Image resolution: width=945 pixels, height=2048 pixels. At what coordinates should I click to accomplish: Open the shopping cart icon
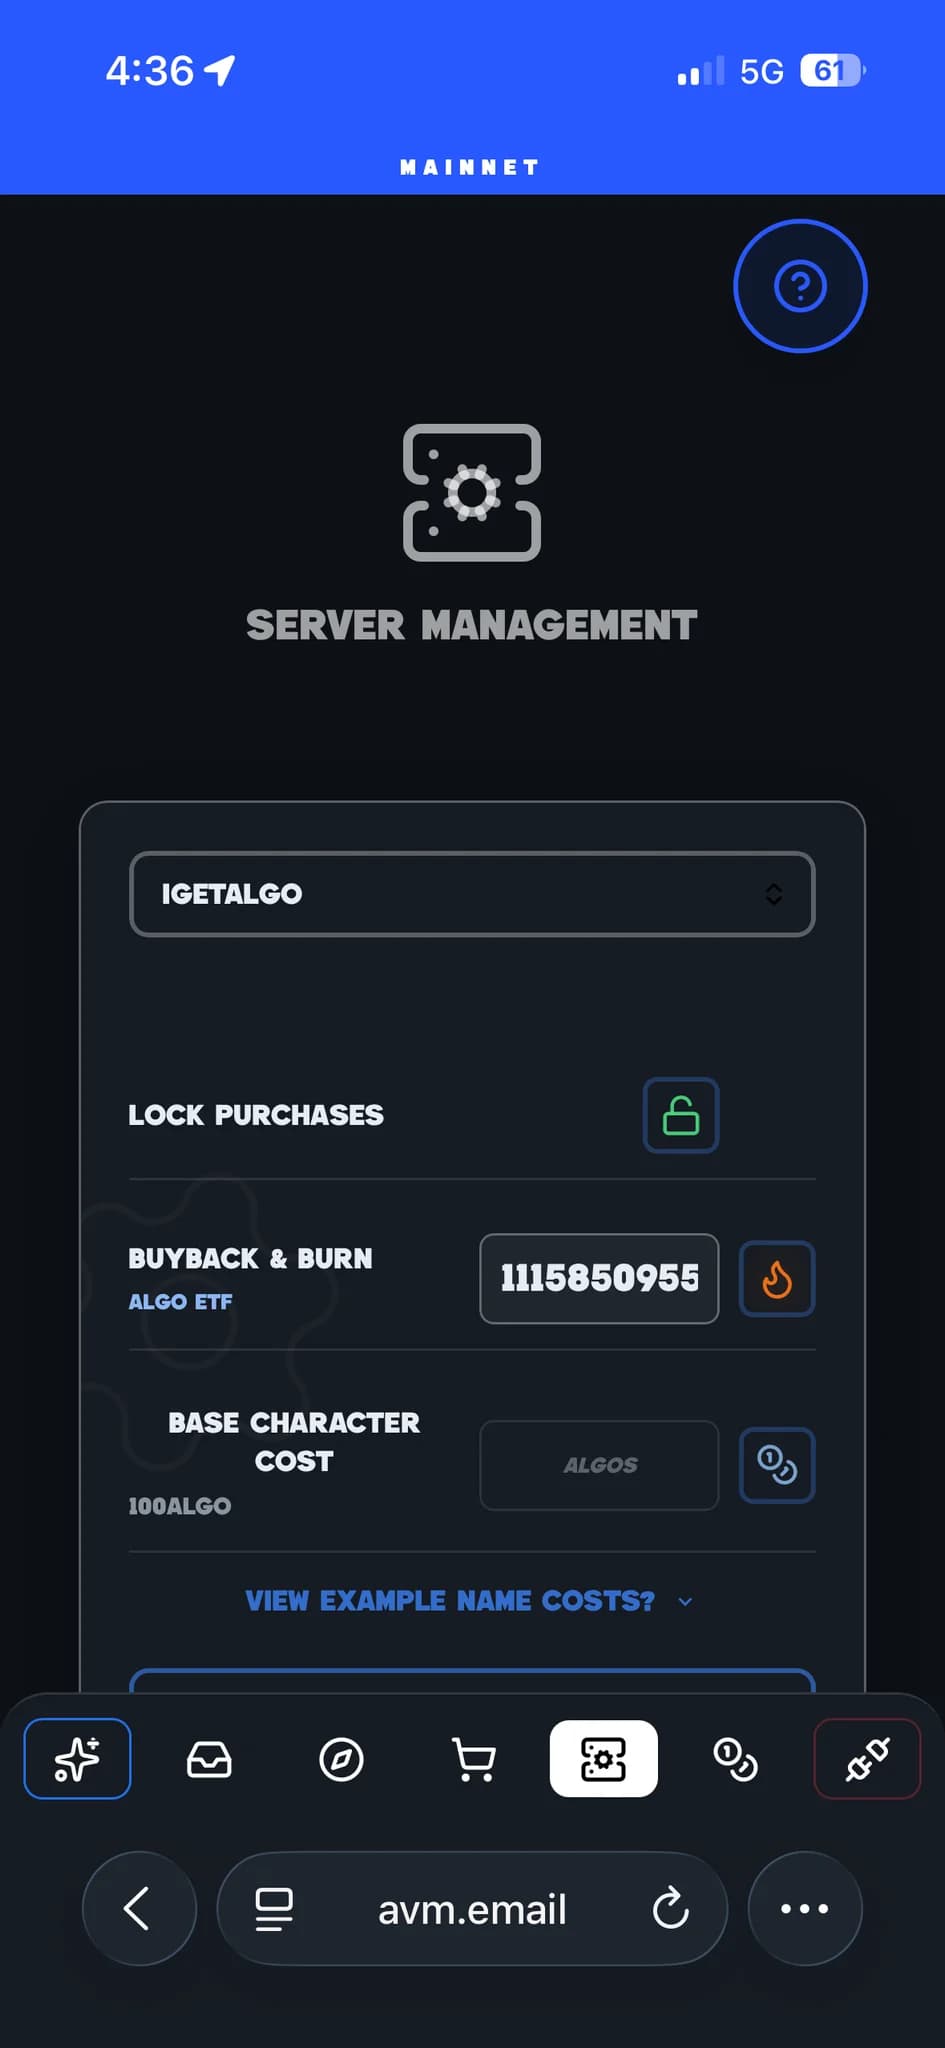pyautogui.click(x=473, y=1759)
